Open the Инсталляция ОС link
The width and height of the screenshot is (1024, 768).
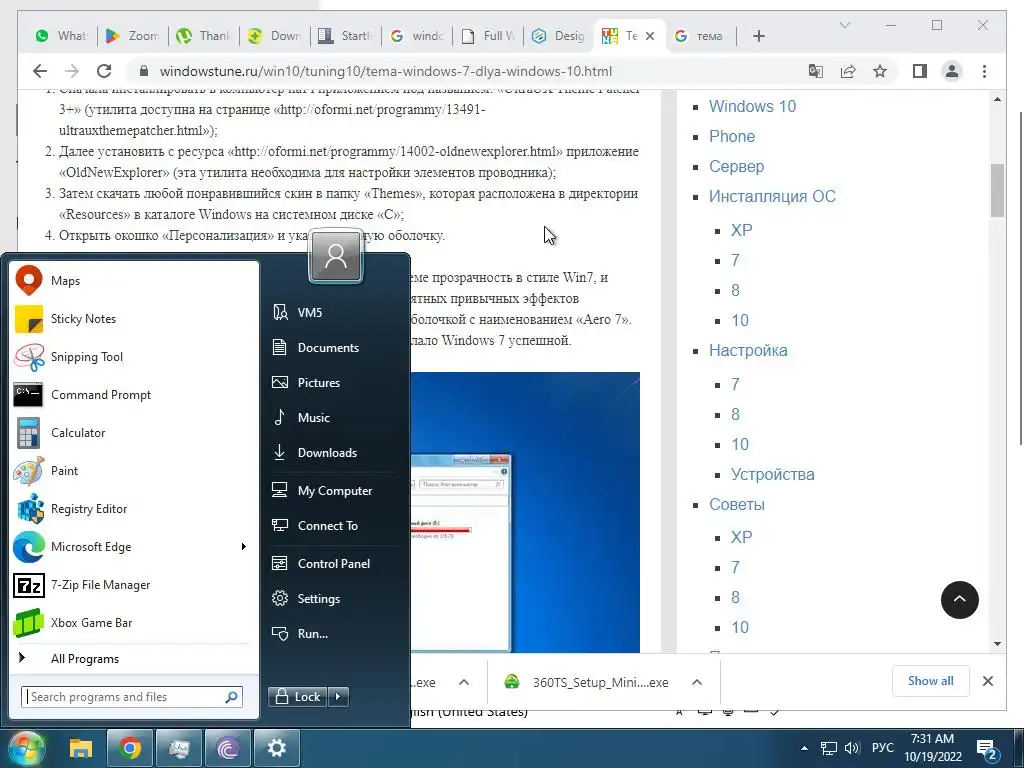pyautogui.click(x=772, y=197)
